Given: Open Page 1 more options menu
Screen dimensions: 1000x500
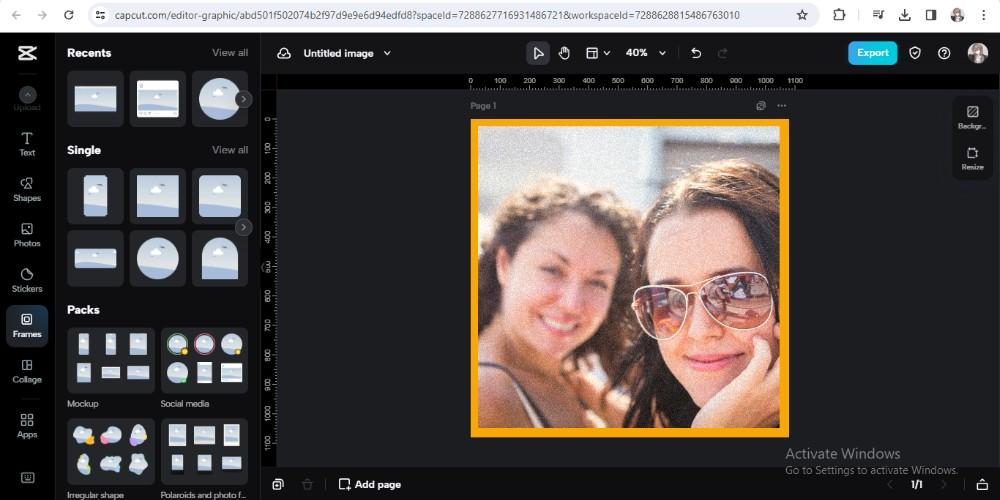Looking at the screenshot, I should (x=781, y=106).
